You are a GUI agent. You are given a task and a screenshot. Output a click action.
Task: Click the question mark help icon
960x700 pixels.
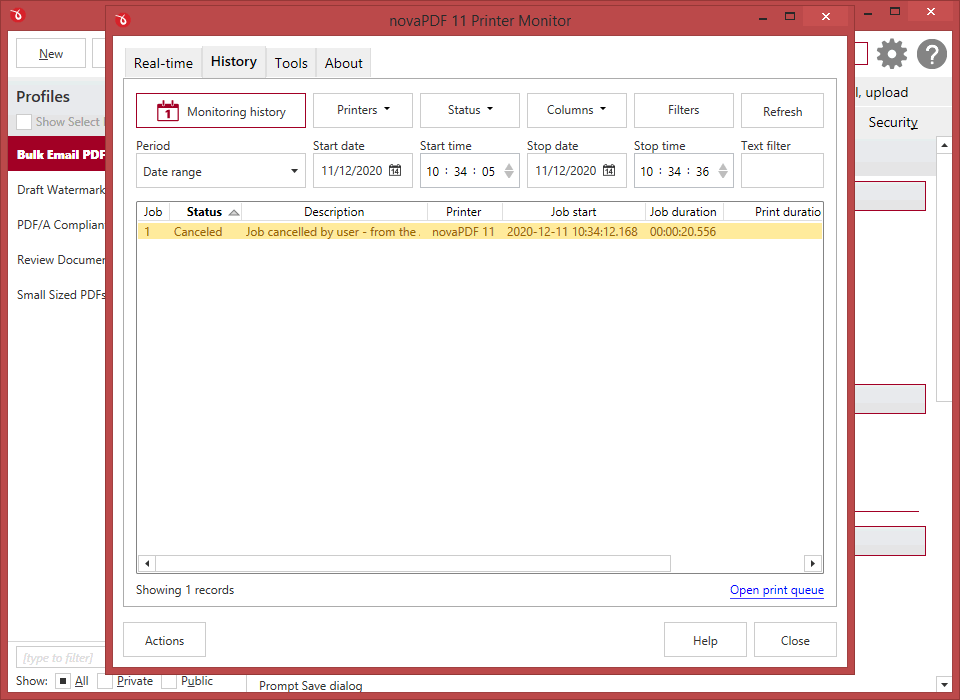click(931, 54)
